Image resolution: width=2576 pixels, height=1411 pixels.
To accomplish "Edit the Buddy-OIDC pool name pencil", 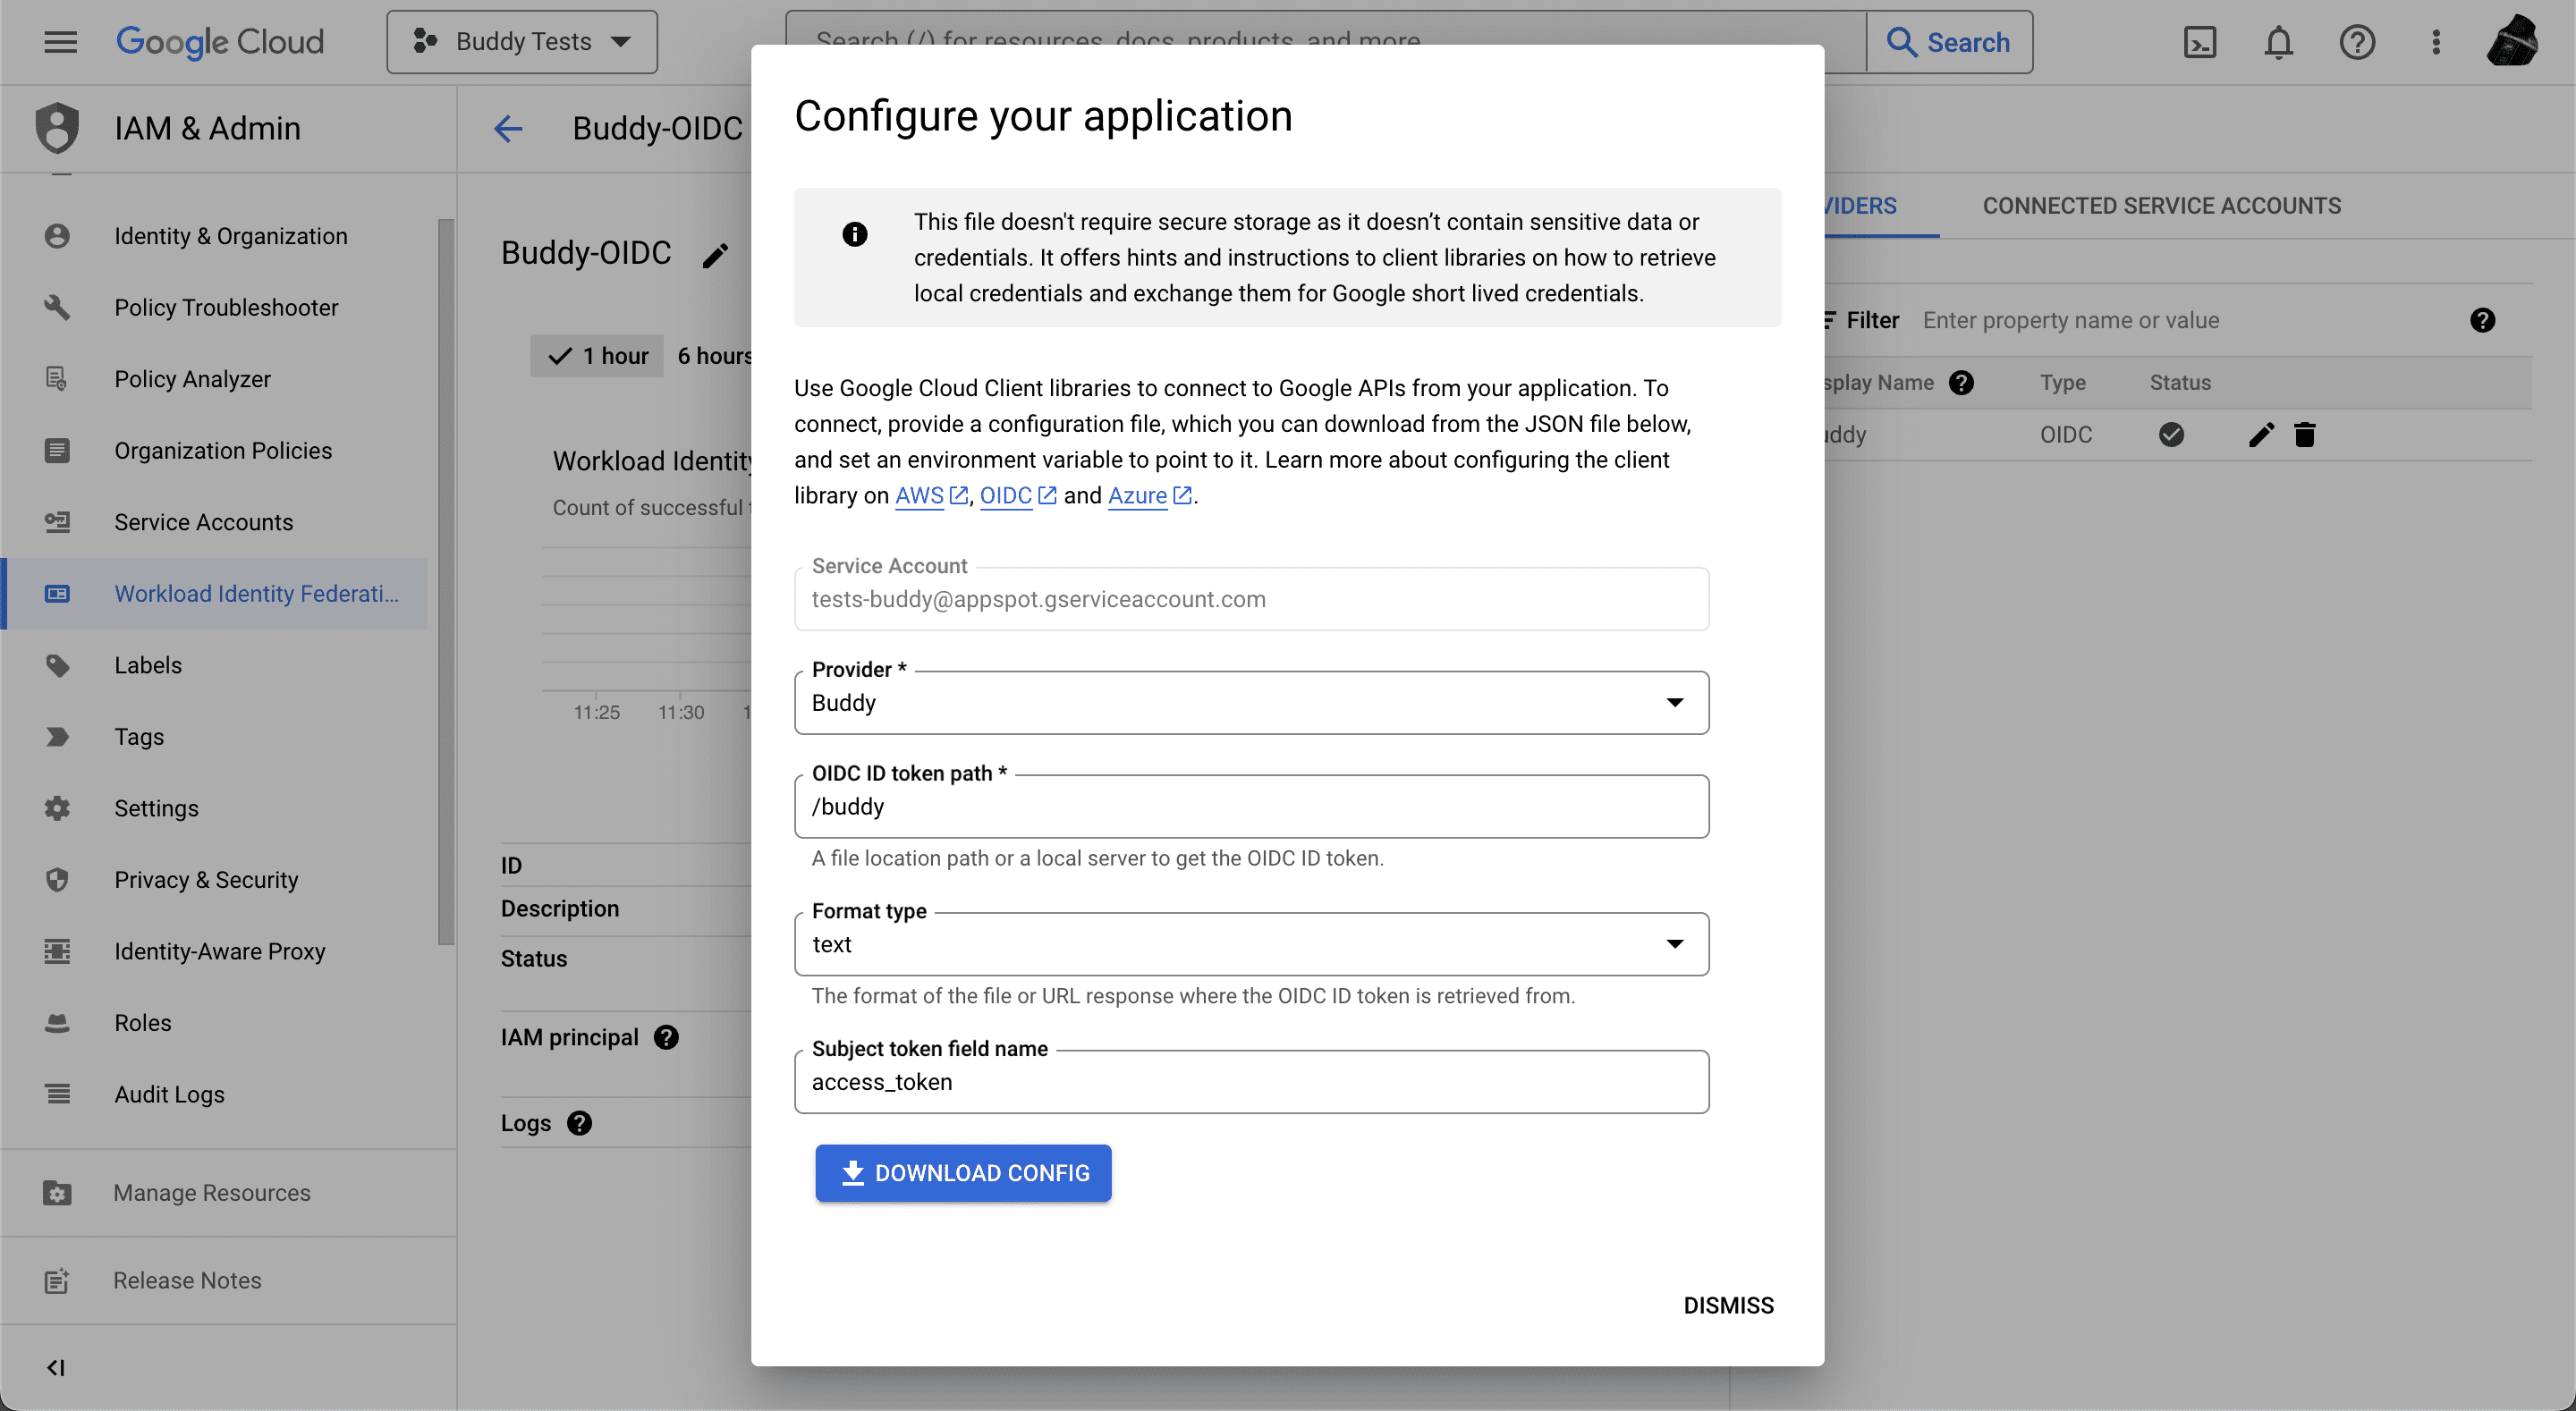I will pyautogui.click(x=715, y=255).
